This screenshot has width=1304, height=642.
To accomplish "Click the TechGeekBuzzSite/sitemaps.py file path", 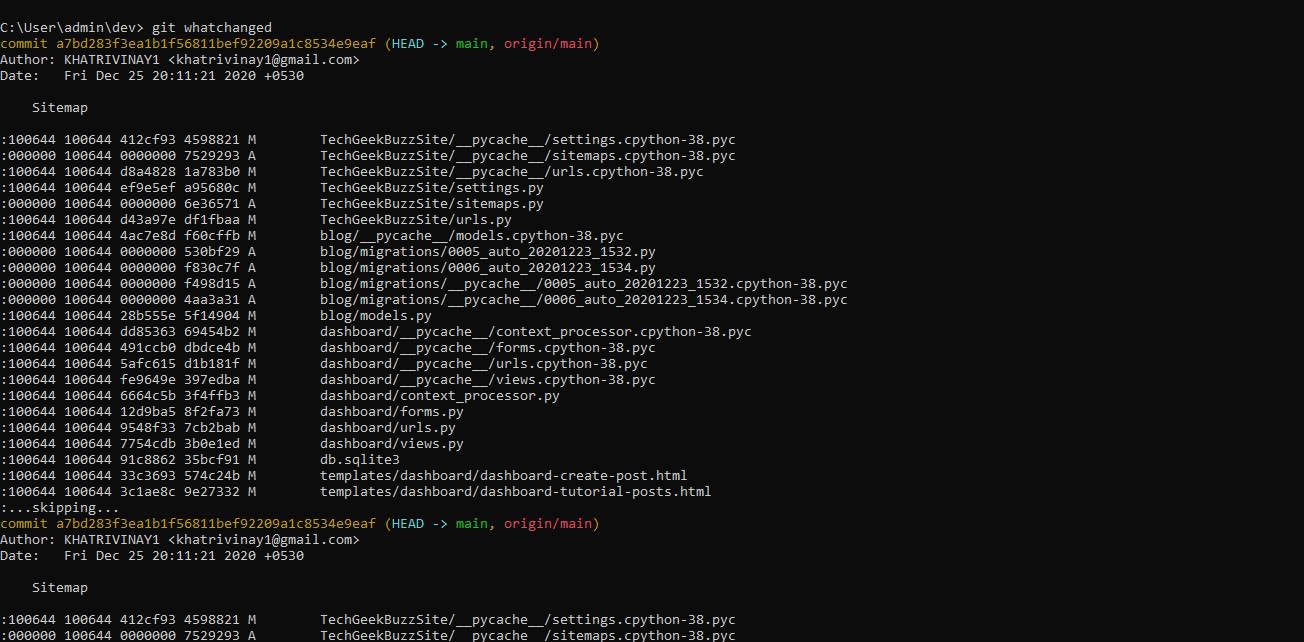I will coord(431,203).
